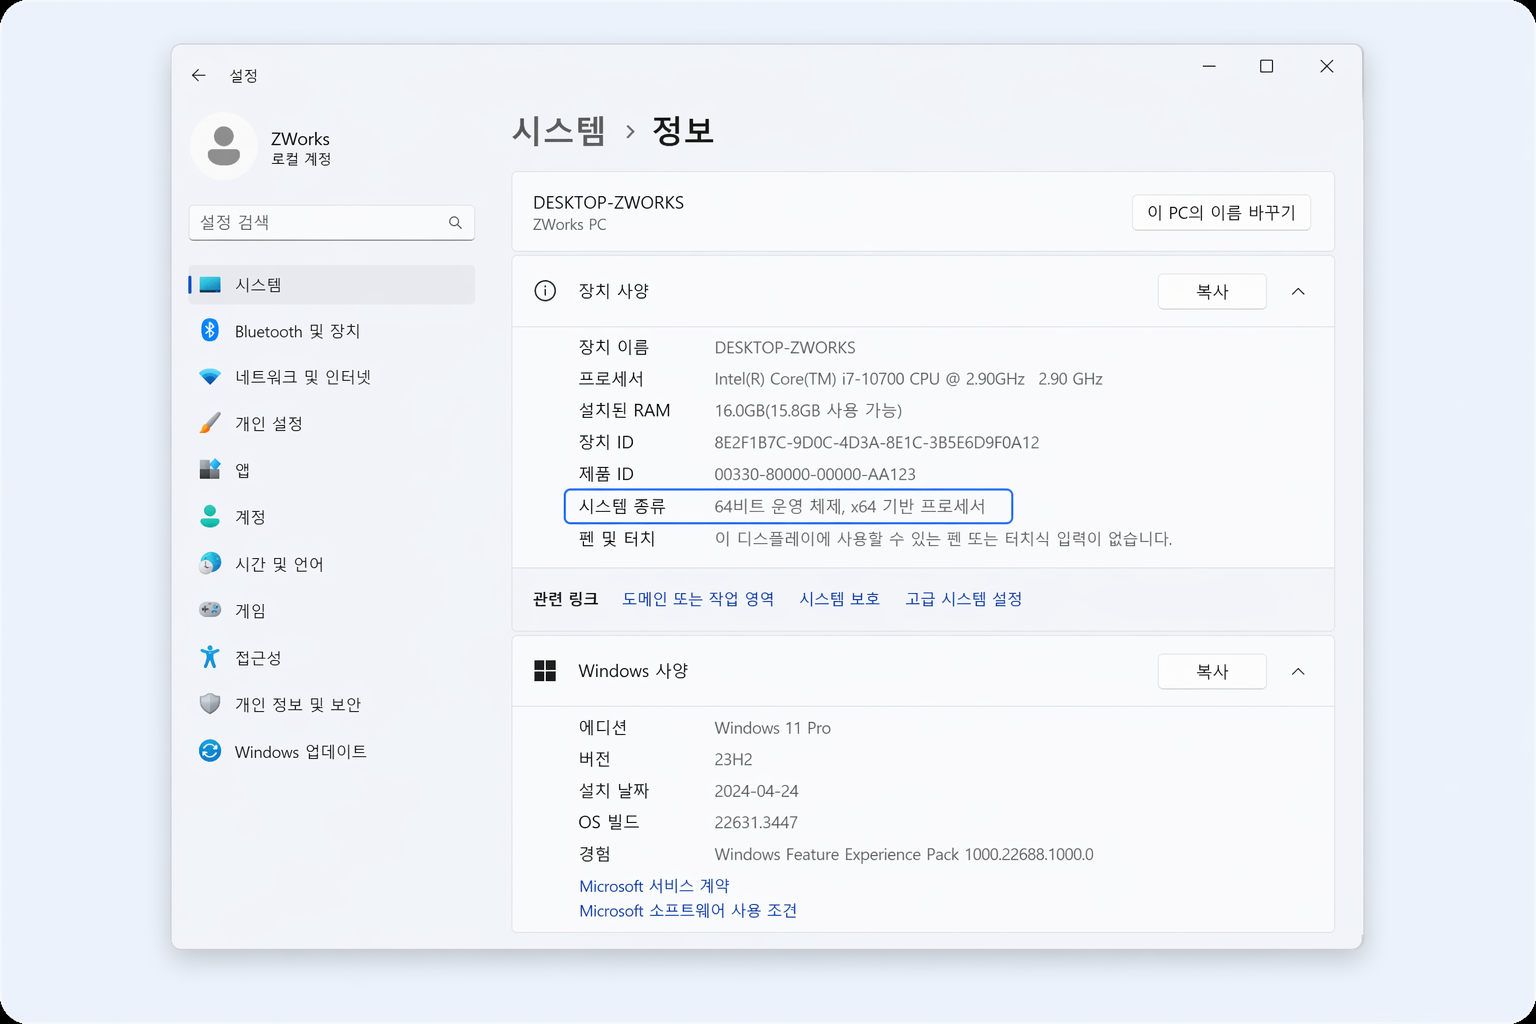Click the Windows 11 Pro edition value
The image size is (1536, 1024).
click(773, 728)
